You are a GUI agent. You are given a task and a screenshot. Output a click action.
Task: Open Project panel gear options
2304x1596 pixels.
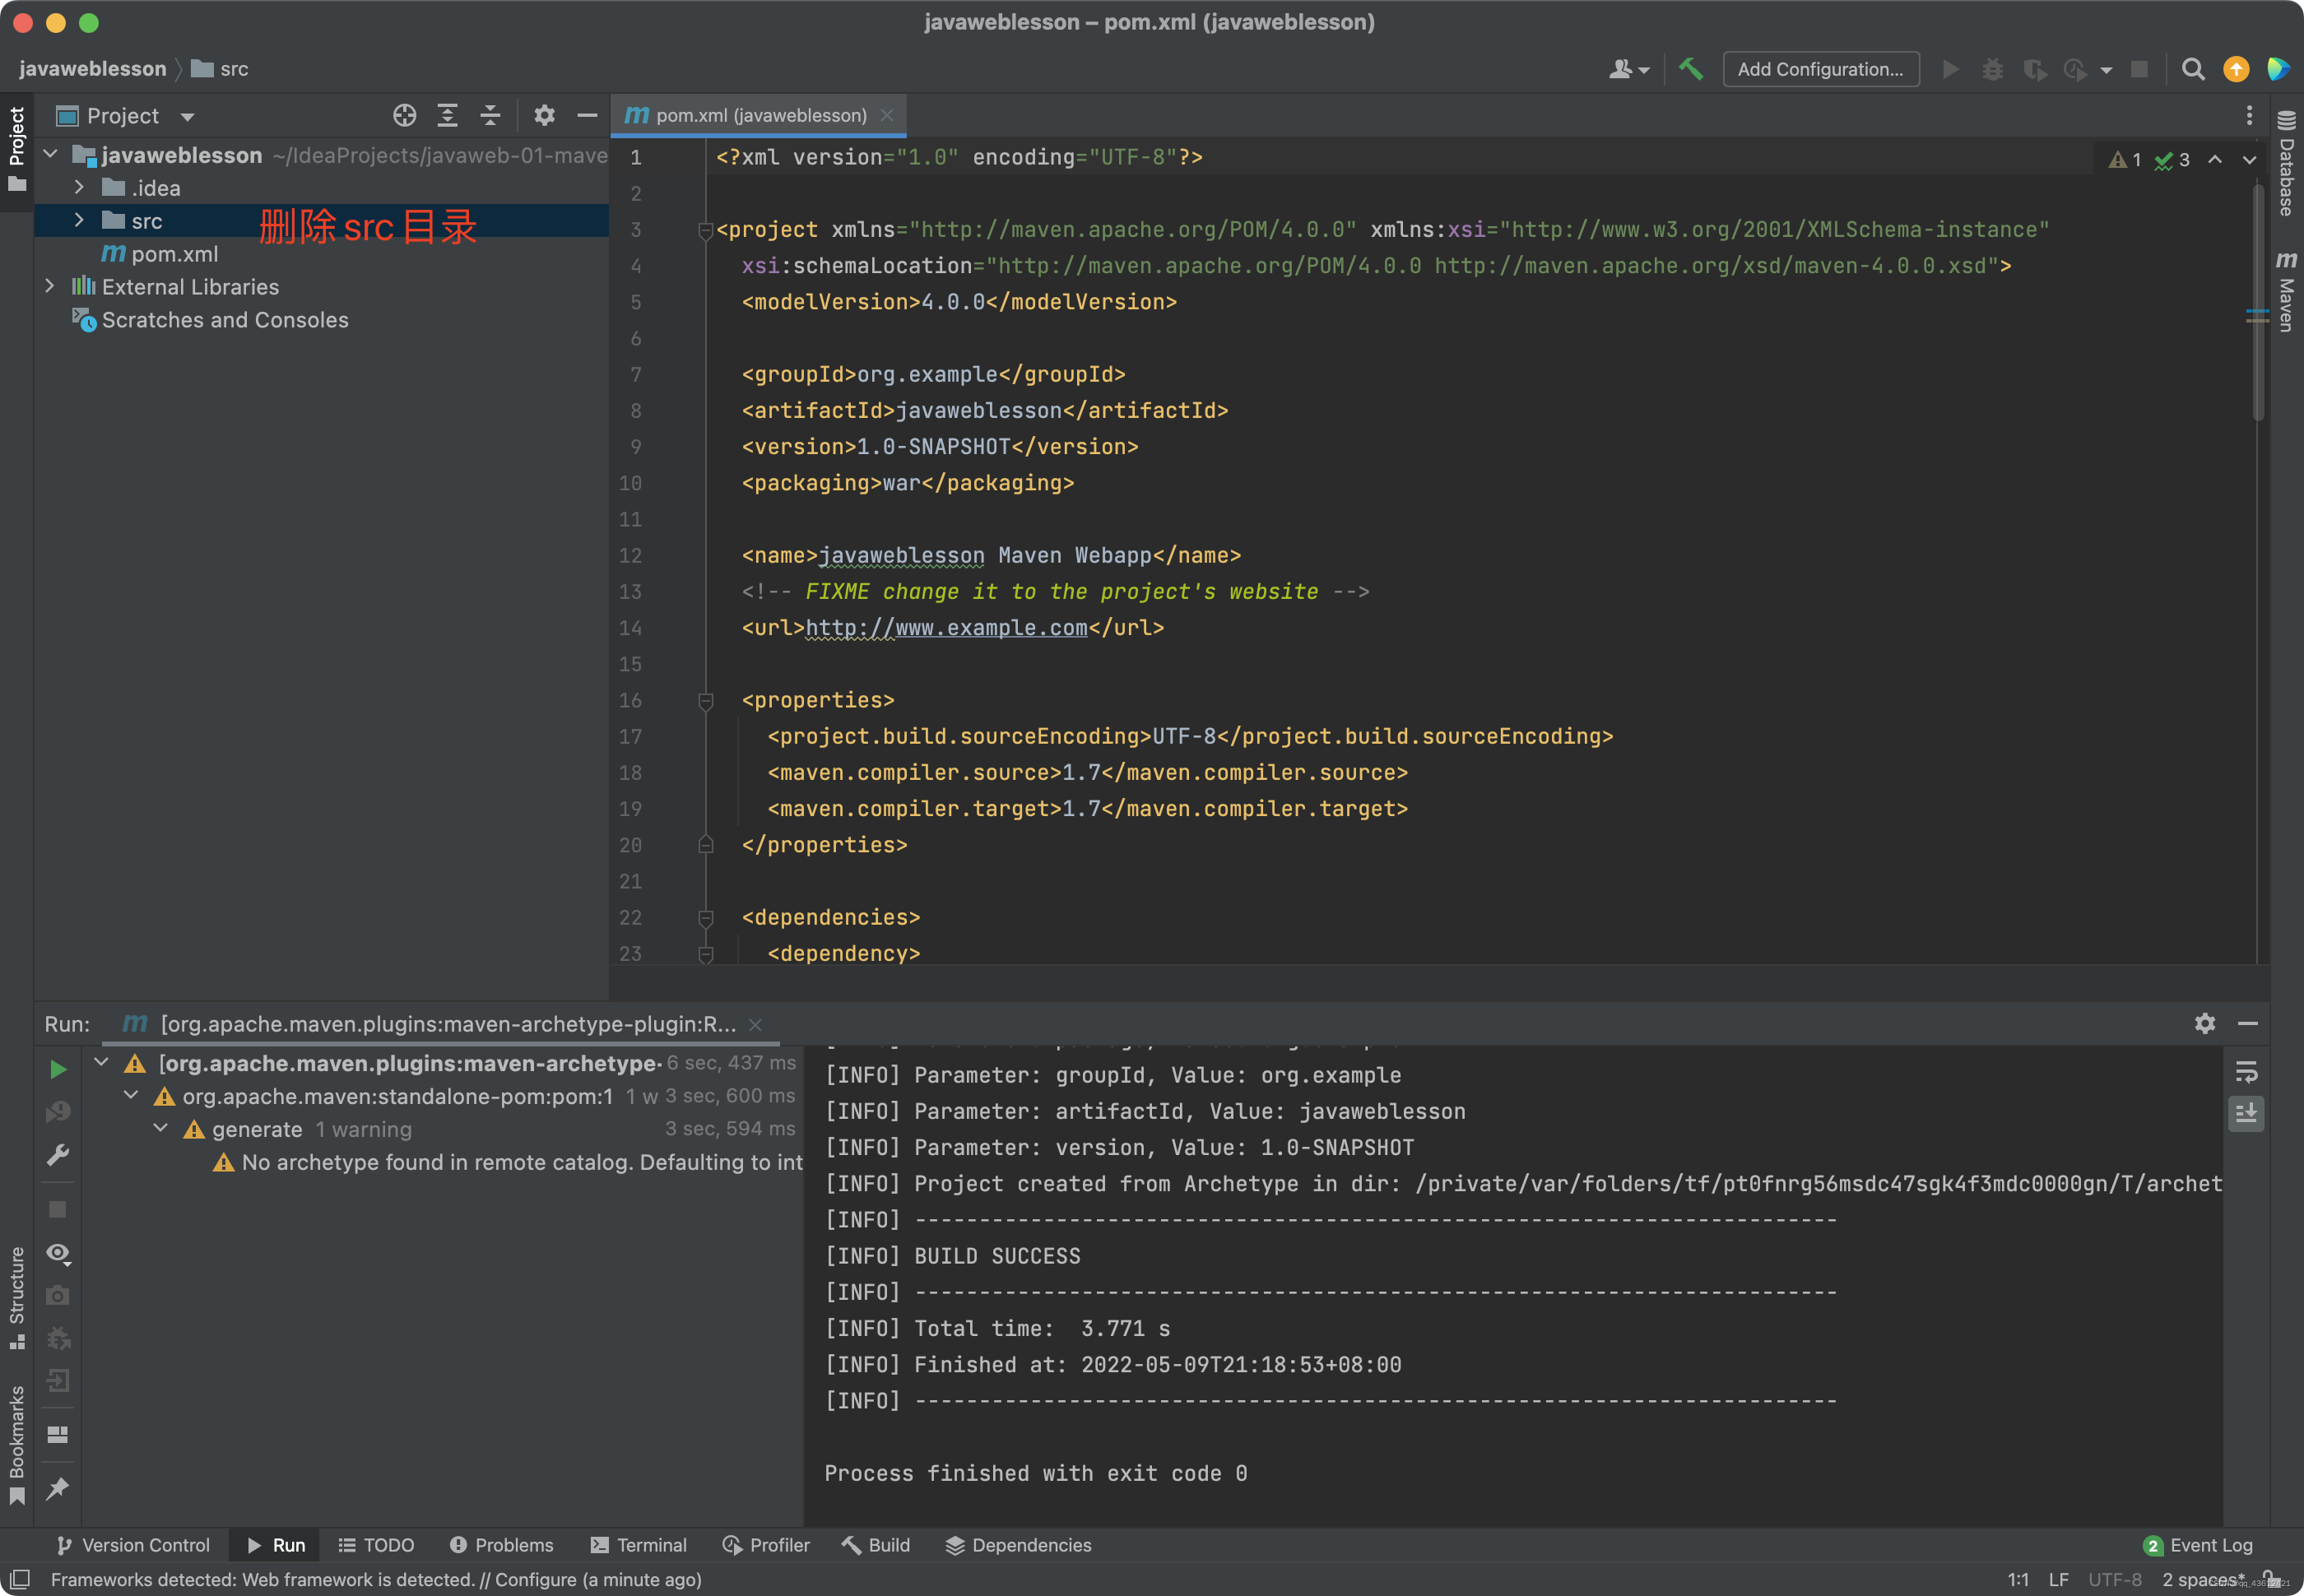[x=544, y=115]
